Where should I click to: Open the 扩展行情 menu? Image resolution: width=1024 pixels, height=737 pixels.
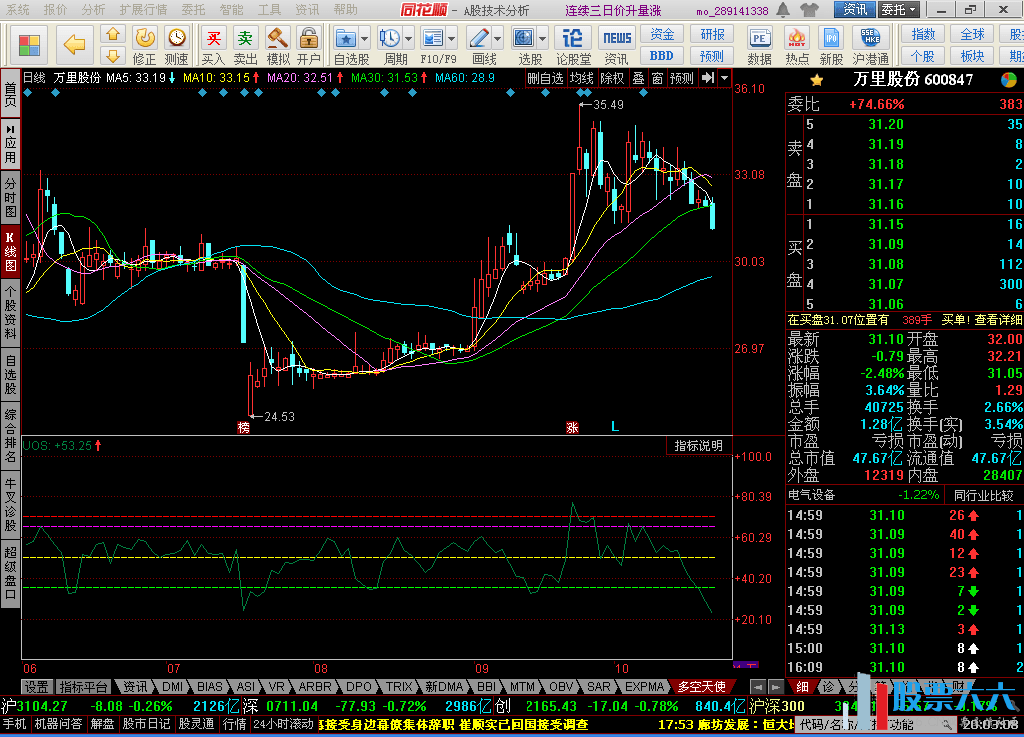[143, 9]
